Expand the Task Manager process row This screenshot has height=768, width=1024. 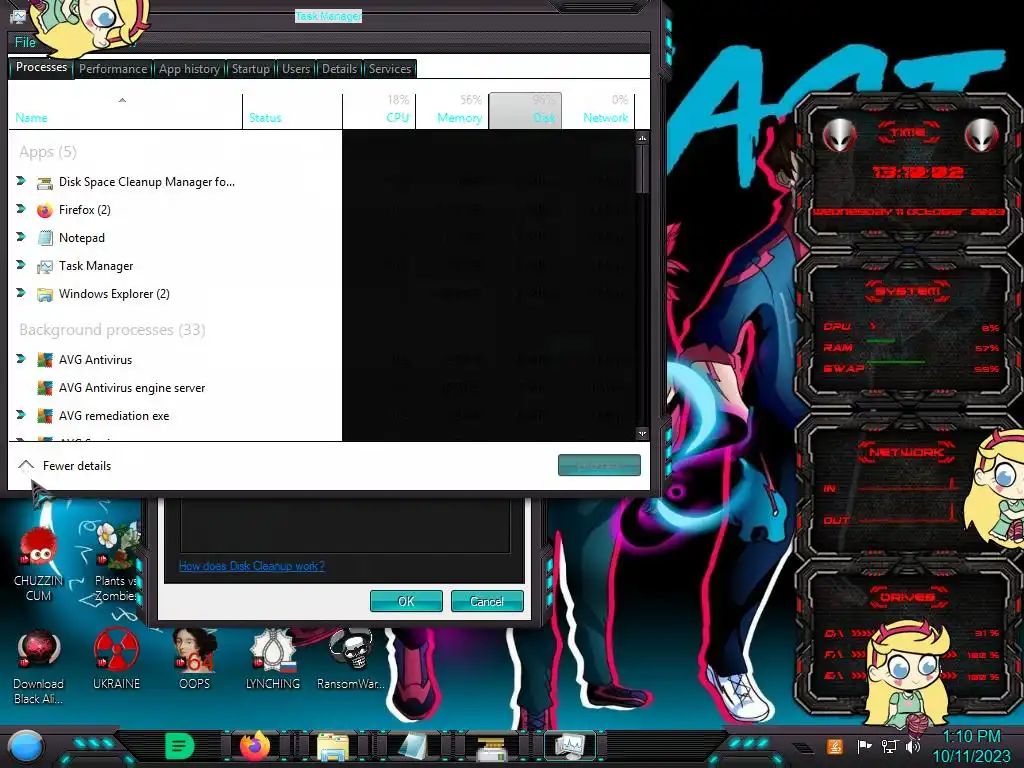coord(21,265)
